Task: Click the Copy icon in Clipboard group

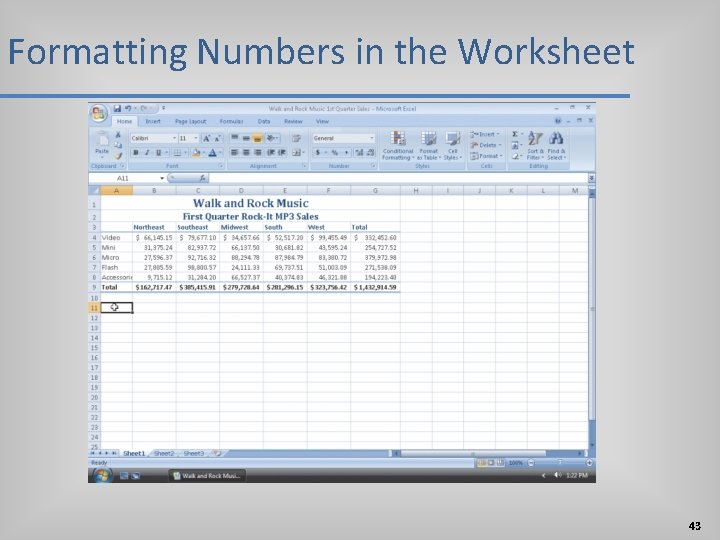Action: (x=118, y=145)
